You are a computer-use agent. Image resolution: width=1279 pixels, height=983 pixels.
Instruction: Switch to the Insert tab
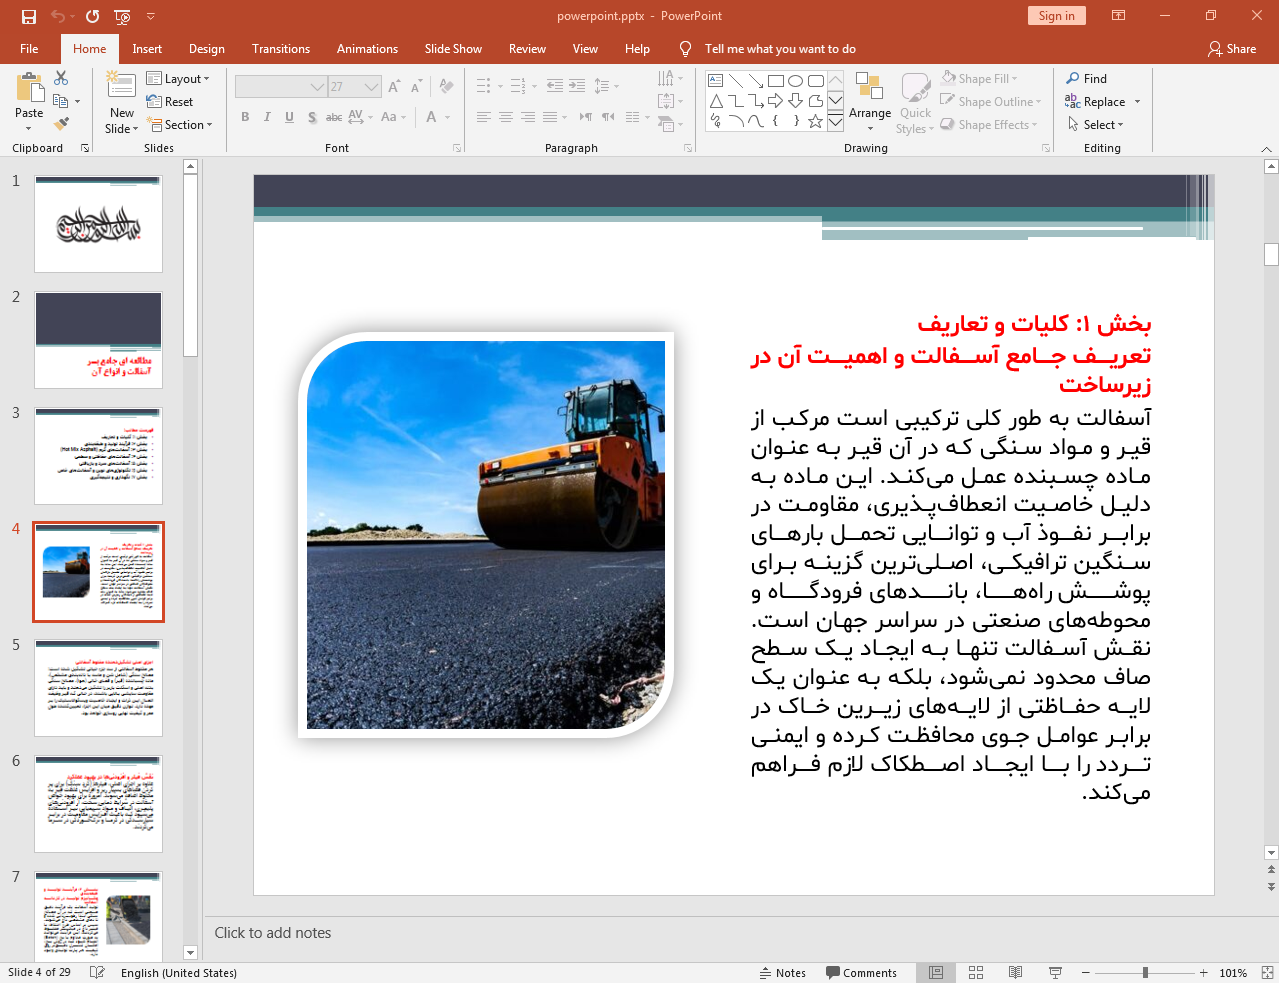(147, 49)
